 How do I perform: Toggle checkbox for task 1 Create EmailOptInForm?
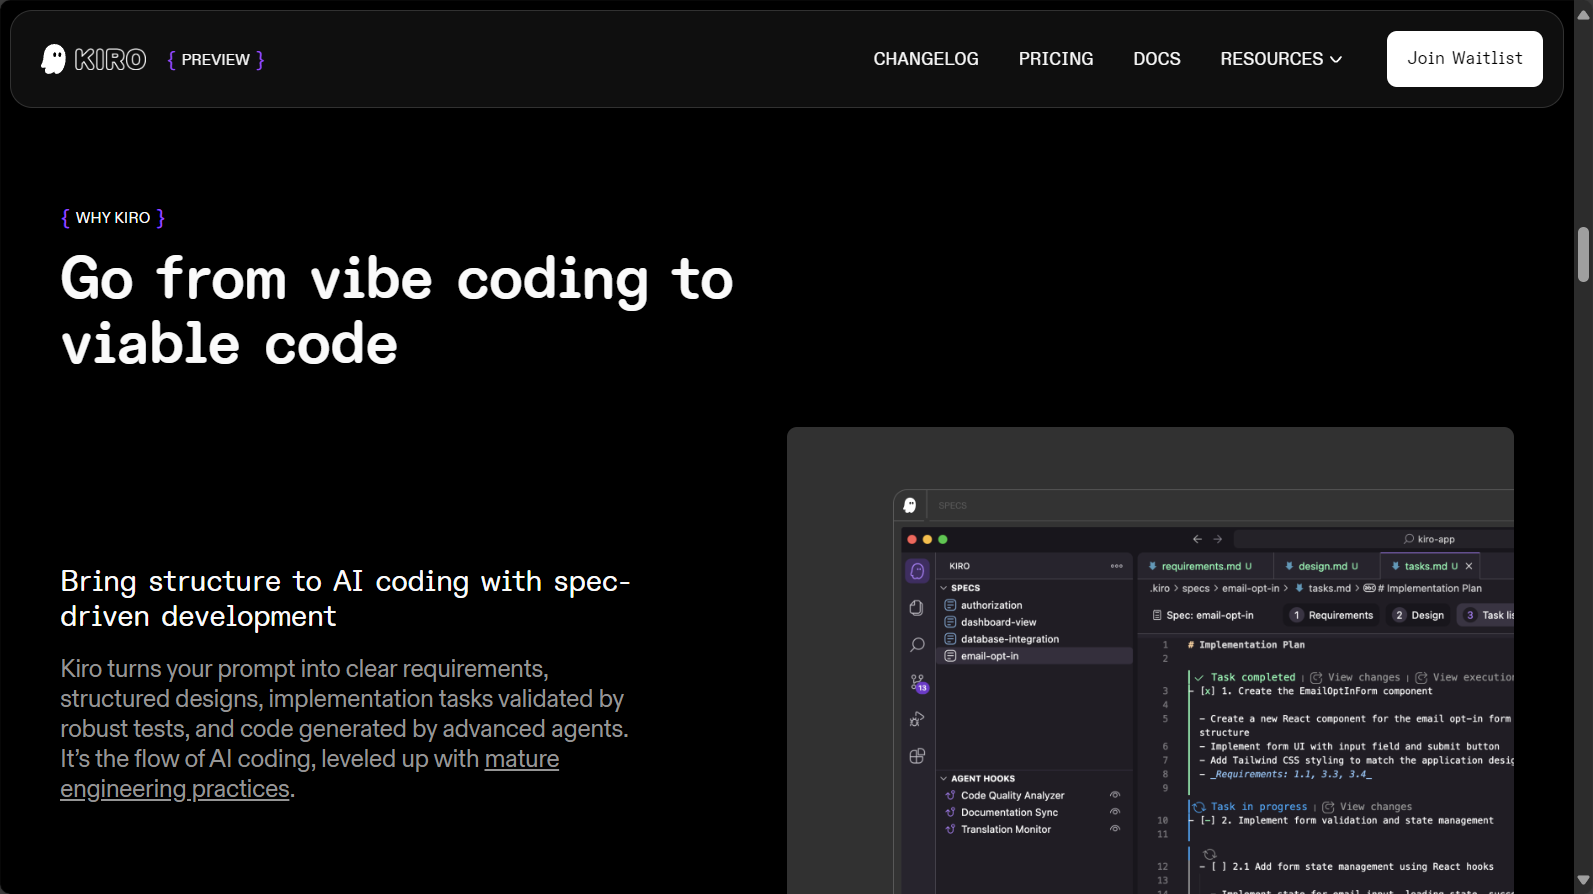click(x=1208, y=691)
